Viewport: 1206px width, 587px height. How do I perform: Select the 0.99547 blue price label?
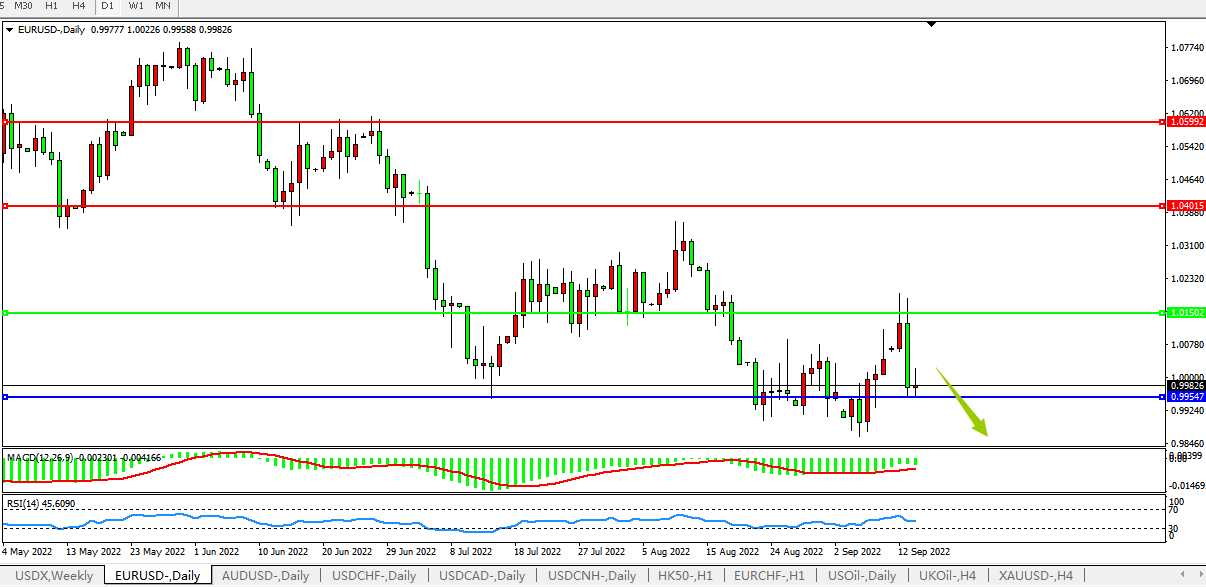1184,397
